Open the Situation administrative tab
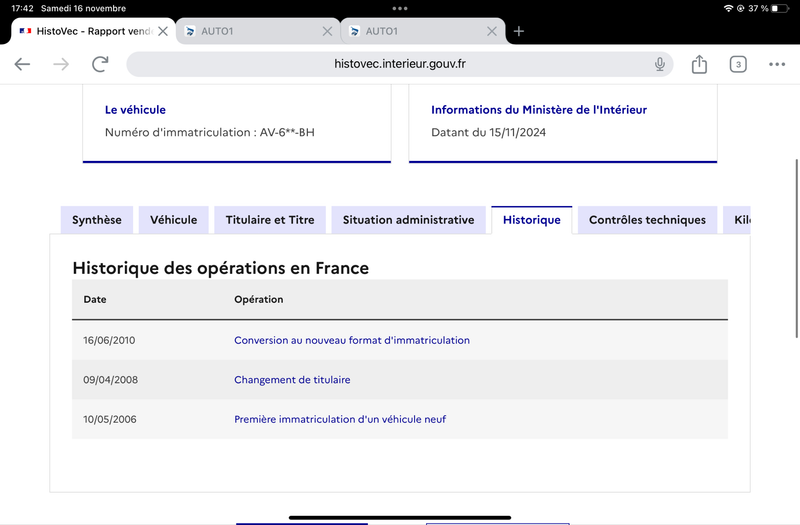Viewport: 800px width, 525px height. [408, 220]
